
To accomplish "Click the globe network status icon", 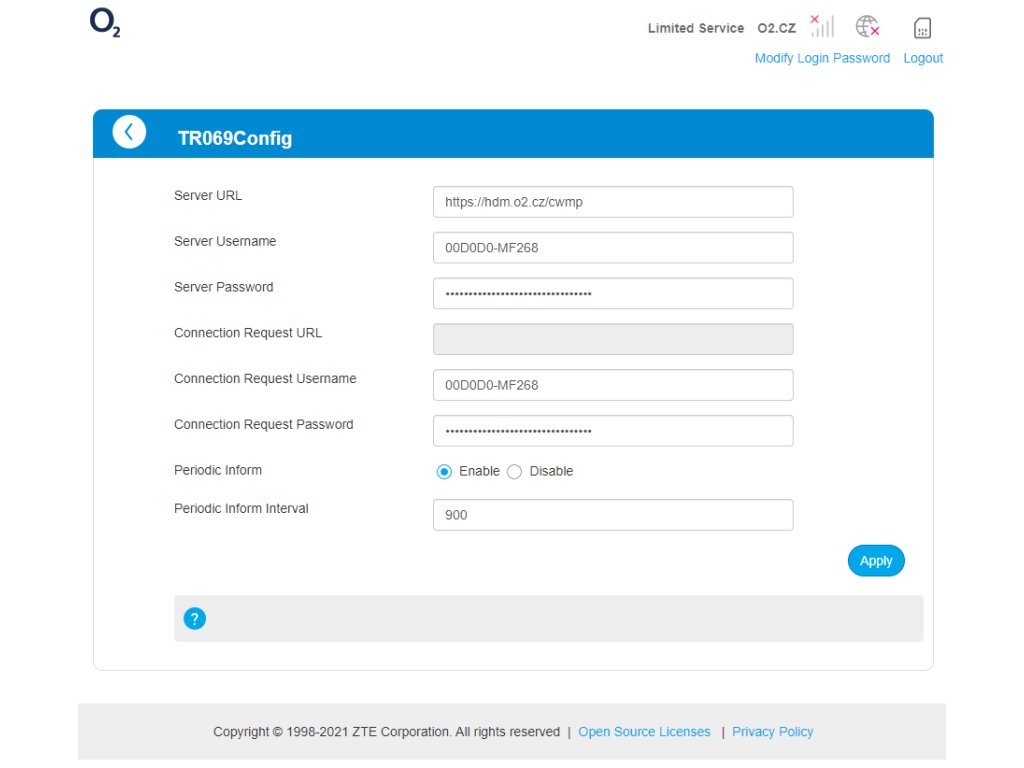I will [x=867, y=27].
